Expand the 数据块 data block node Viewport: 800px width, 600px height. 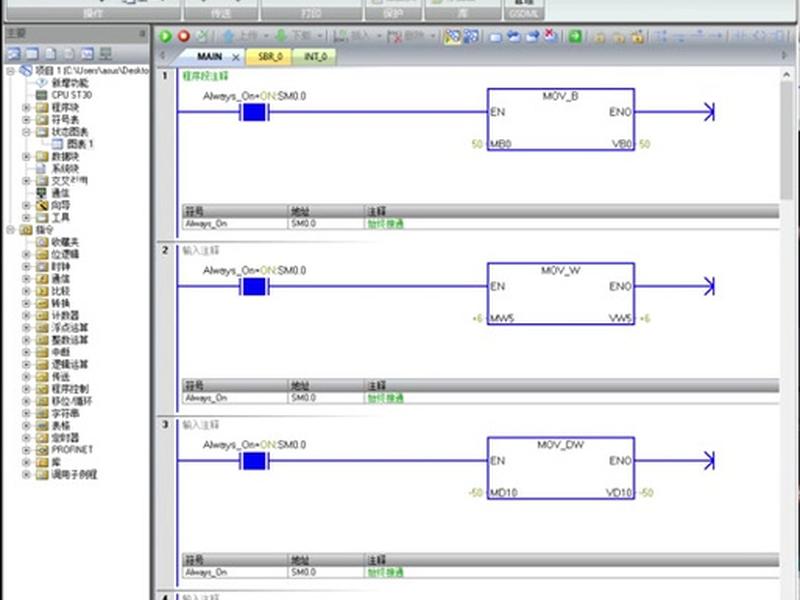(26, 156)
